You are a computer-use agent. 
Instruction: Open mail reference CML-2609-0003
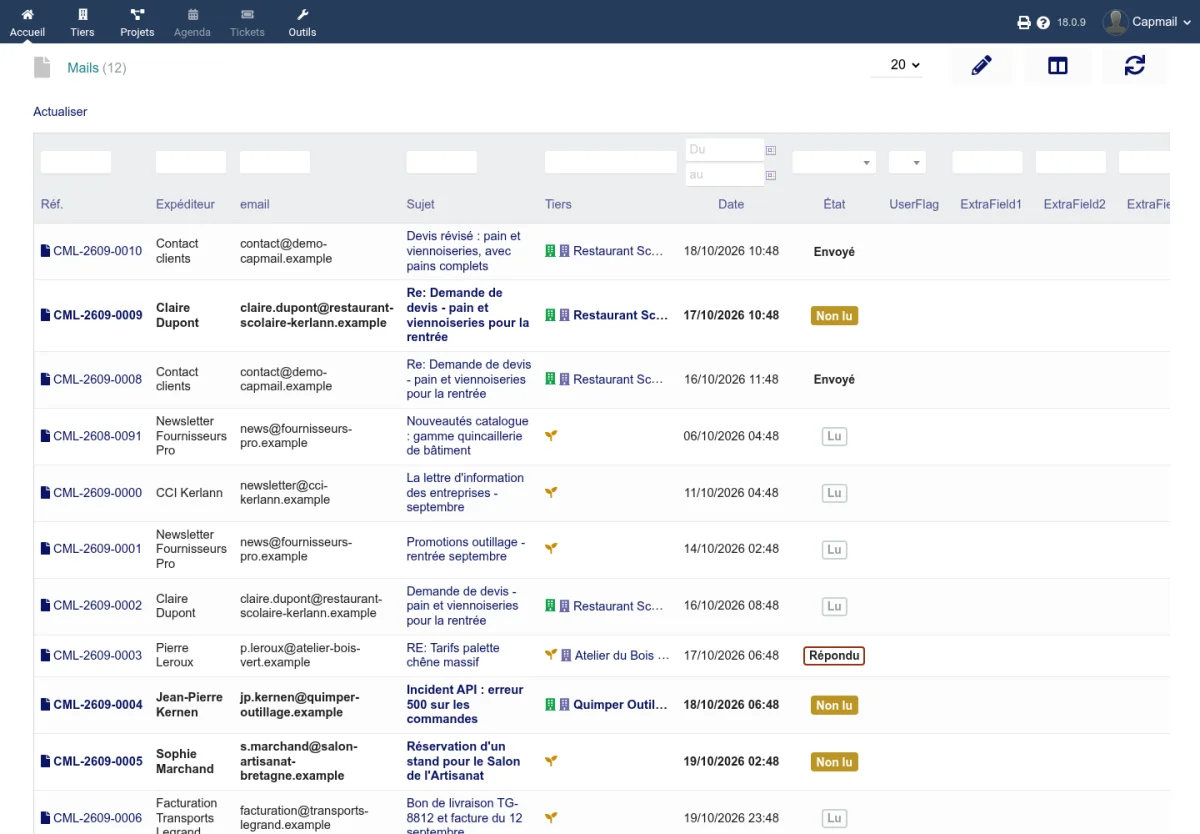[x=97, y=655]
